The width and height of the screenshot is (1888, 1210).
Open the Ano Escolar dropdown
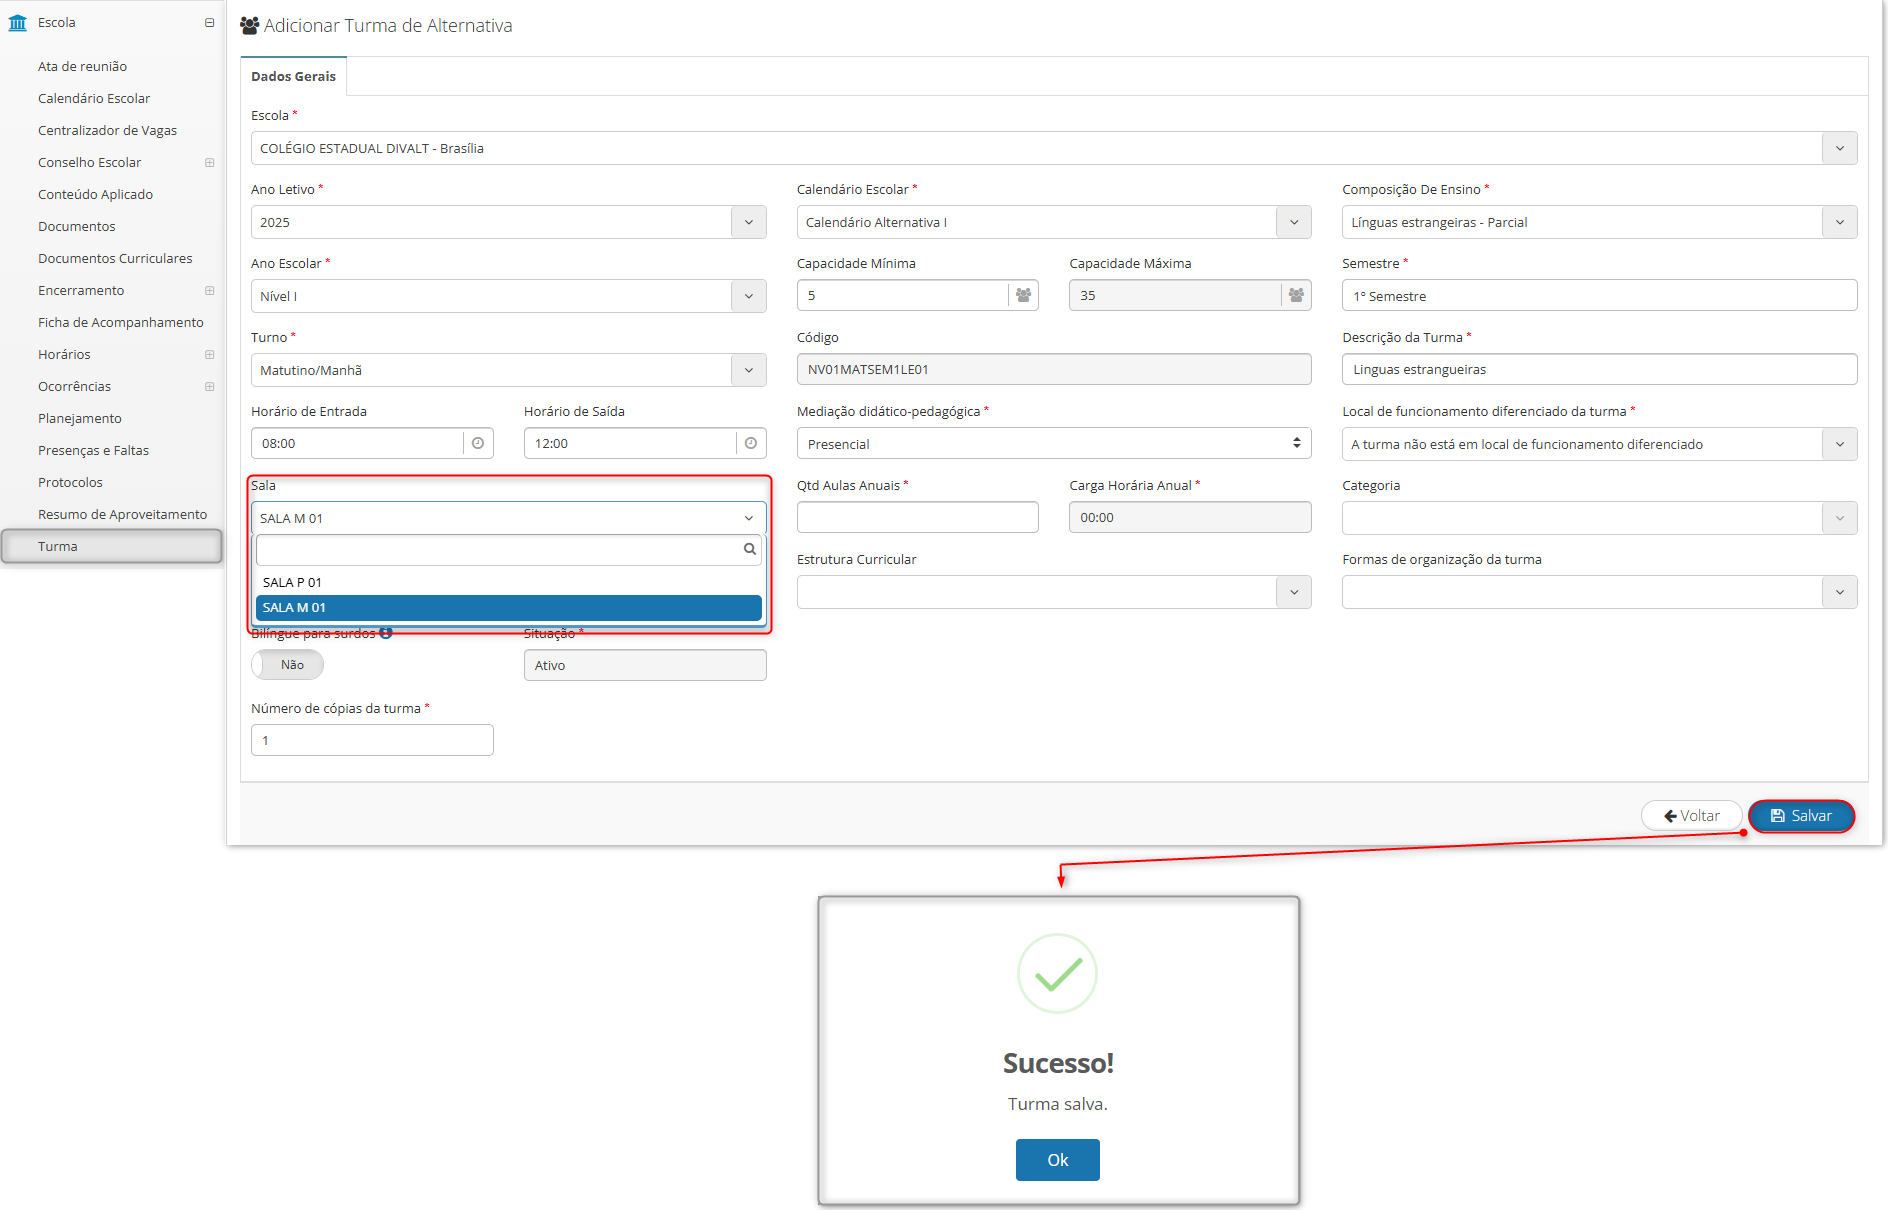coord(508,297)
